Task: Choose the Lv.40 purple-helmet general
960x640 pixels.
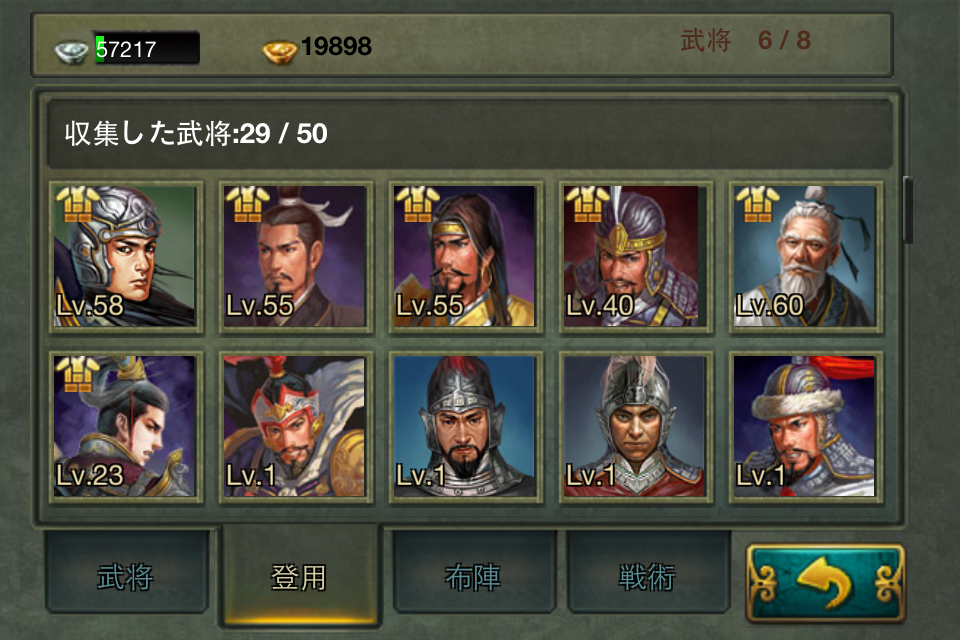Action: point(636,257)
